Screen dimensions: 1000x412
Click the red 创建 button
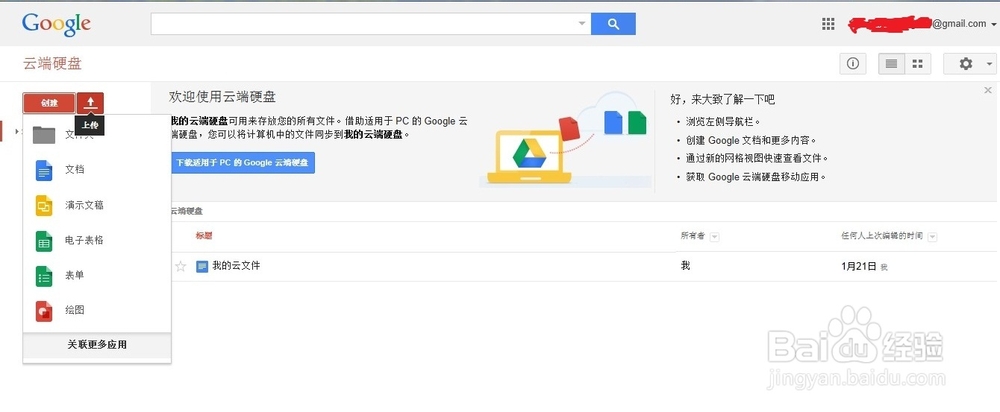tap(49, 103)
